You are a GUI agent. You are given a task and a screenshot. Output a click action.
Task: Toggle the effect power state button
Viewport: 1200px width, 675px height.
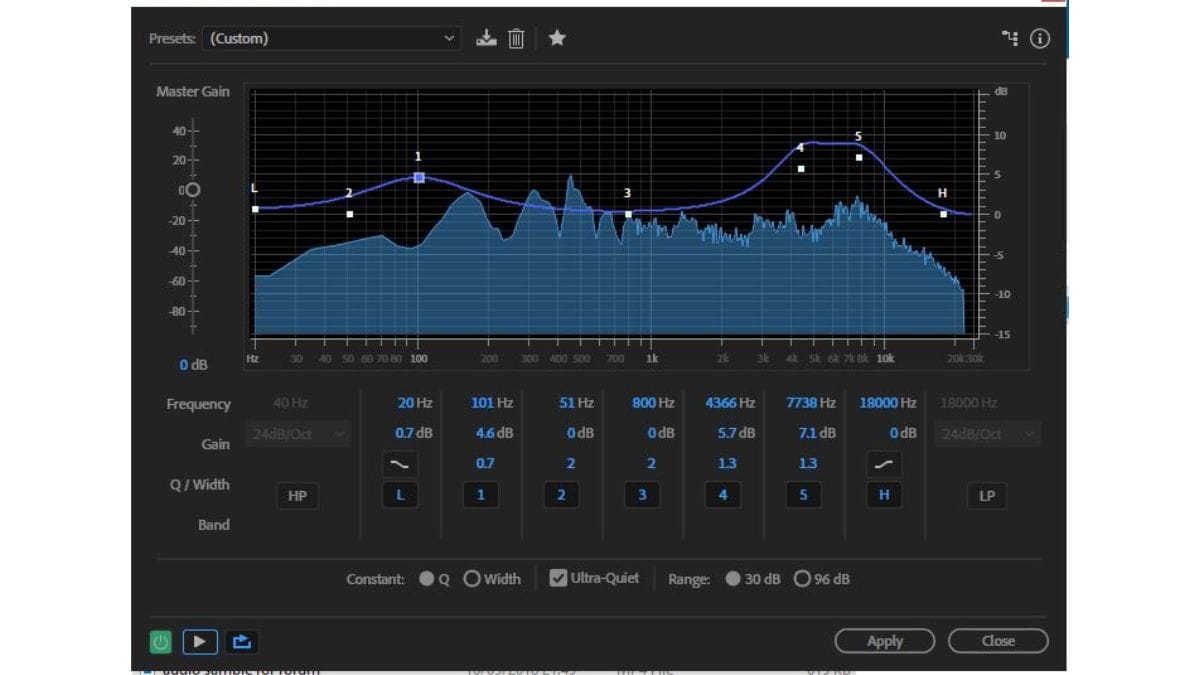pos(160,642)
